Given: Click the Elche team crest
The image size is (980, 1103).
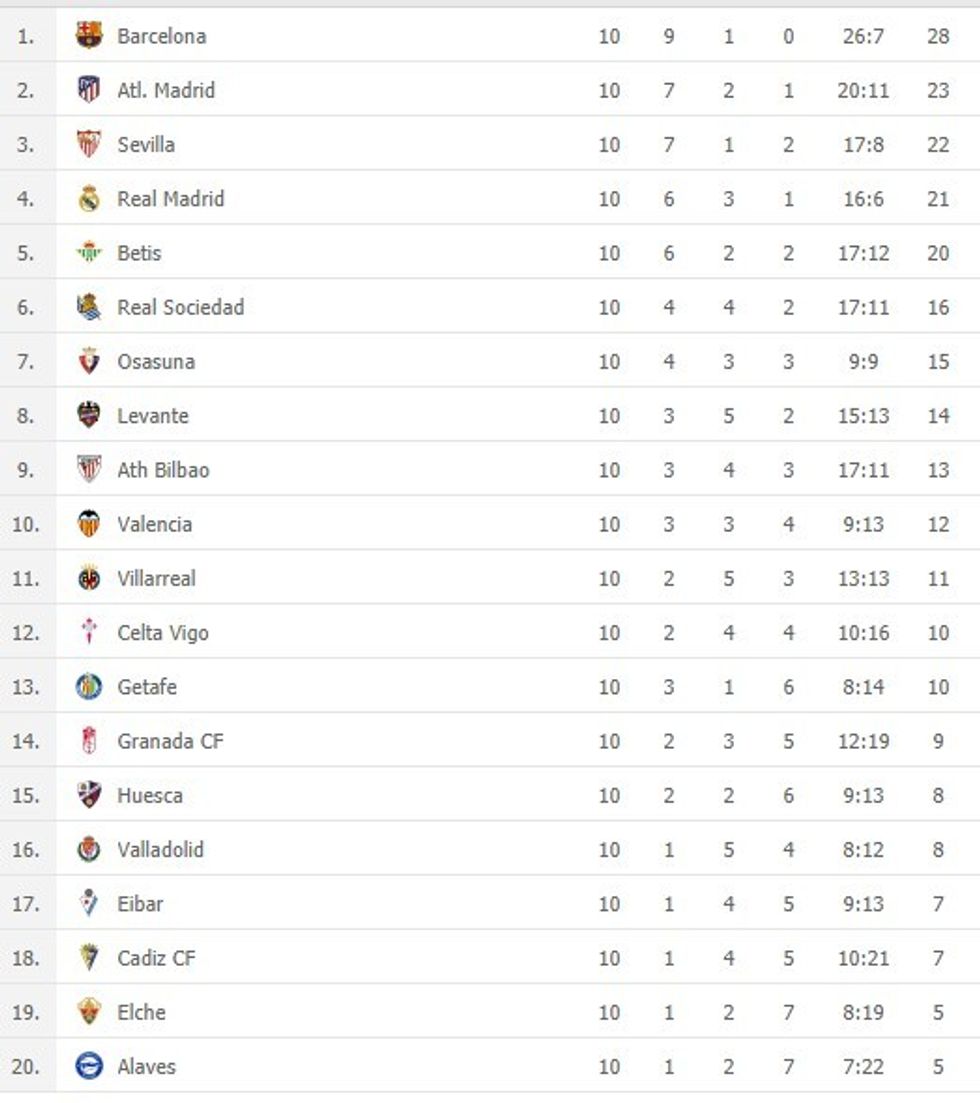Looking at the screenshot, I should coord(89,1012).
